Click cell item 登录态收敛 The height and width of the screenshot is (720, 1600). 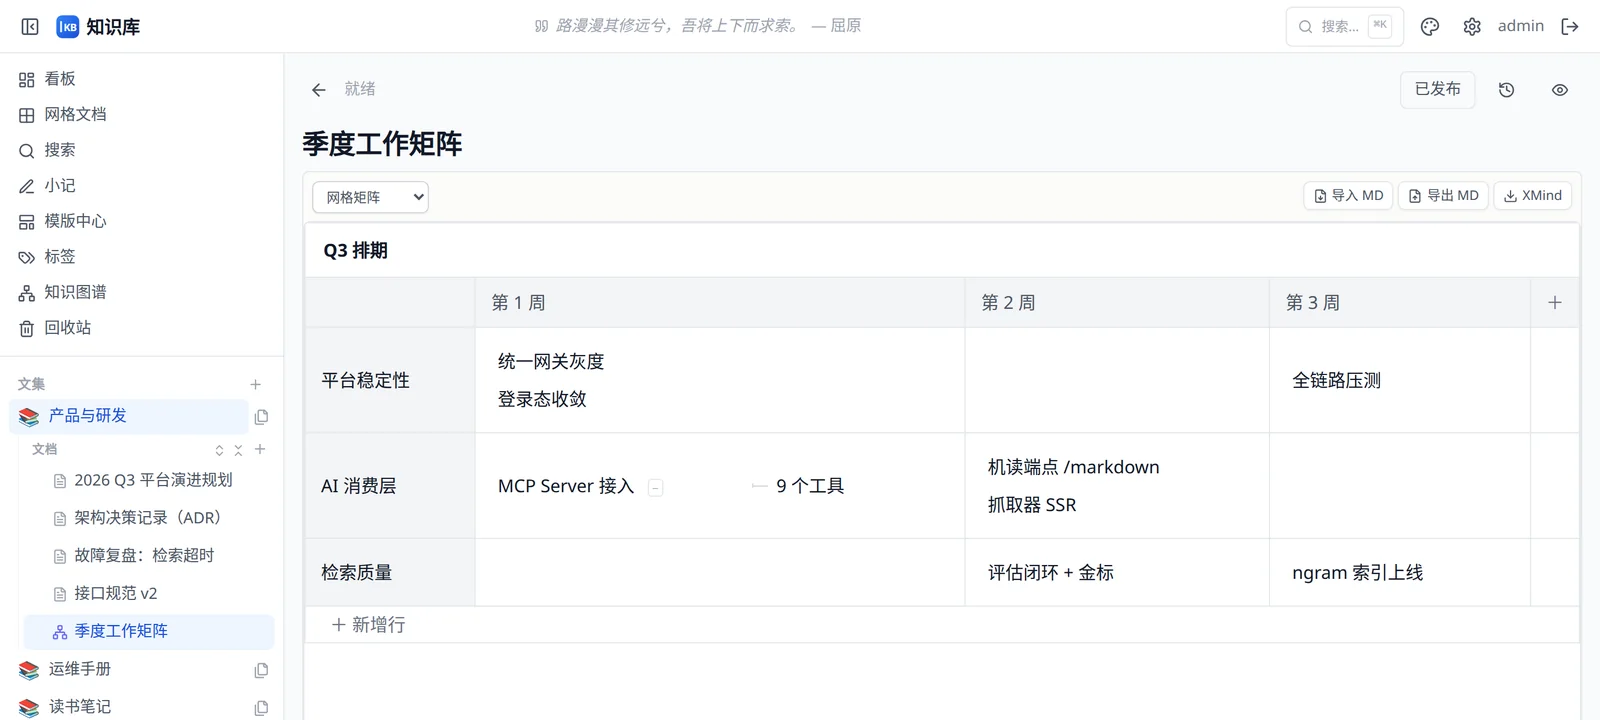[542, 399]
